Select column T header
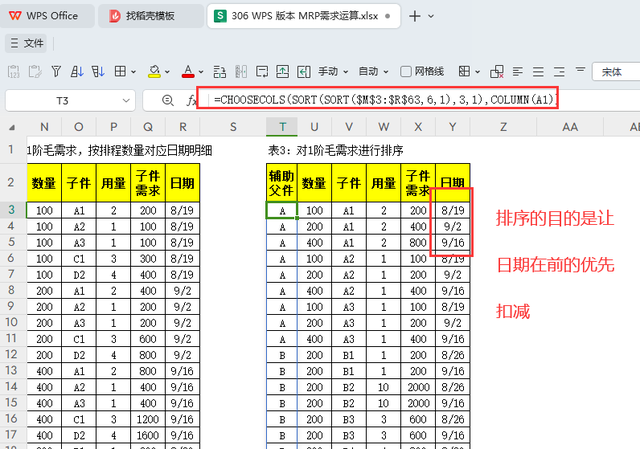Image resolution: width=640 pixels, height=449 pixels. 282,127
